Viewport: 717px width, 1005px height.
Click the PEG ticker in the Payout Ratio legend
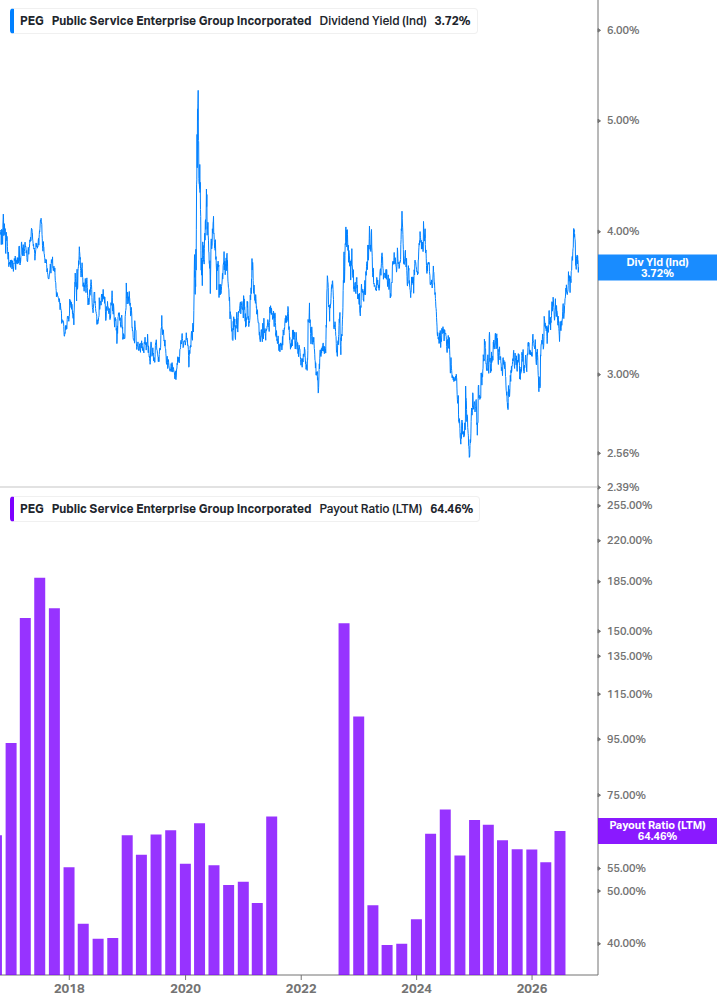coord(32,509)
